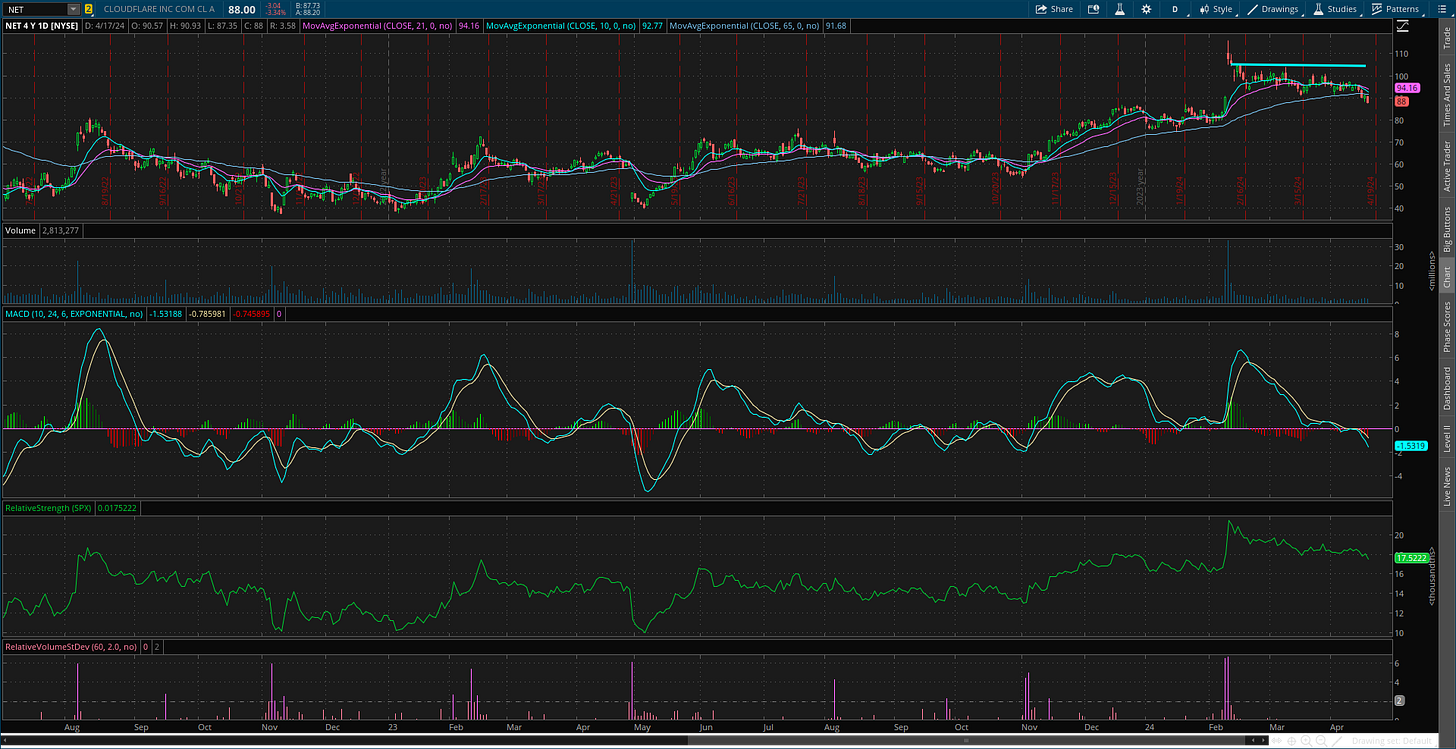The image size is (1456, 749).
Task: Click the -1.5319 MACD value bubble
Action: [1410, 445]
